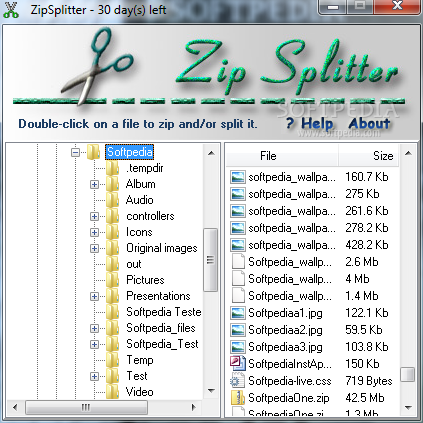Expand the Album folder node
Screen dimensions: 423x423
[x=94, y=184]
